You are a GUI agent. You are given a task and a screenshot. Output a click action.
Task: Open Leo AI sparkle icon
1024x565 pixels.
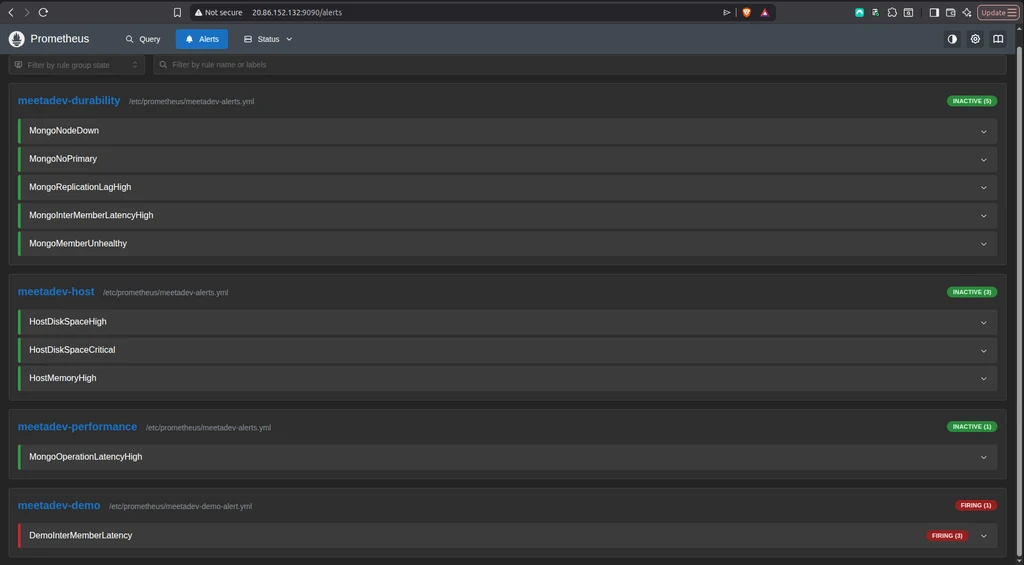[967, 12]
